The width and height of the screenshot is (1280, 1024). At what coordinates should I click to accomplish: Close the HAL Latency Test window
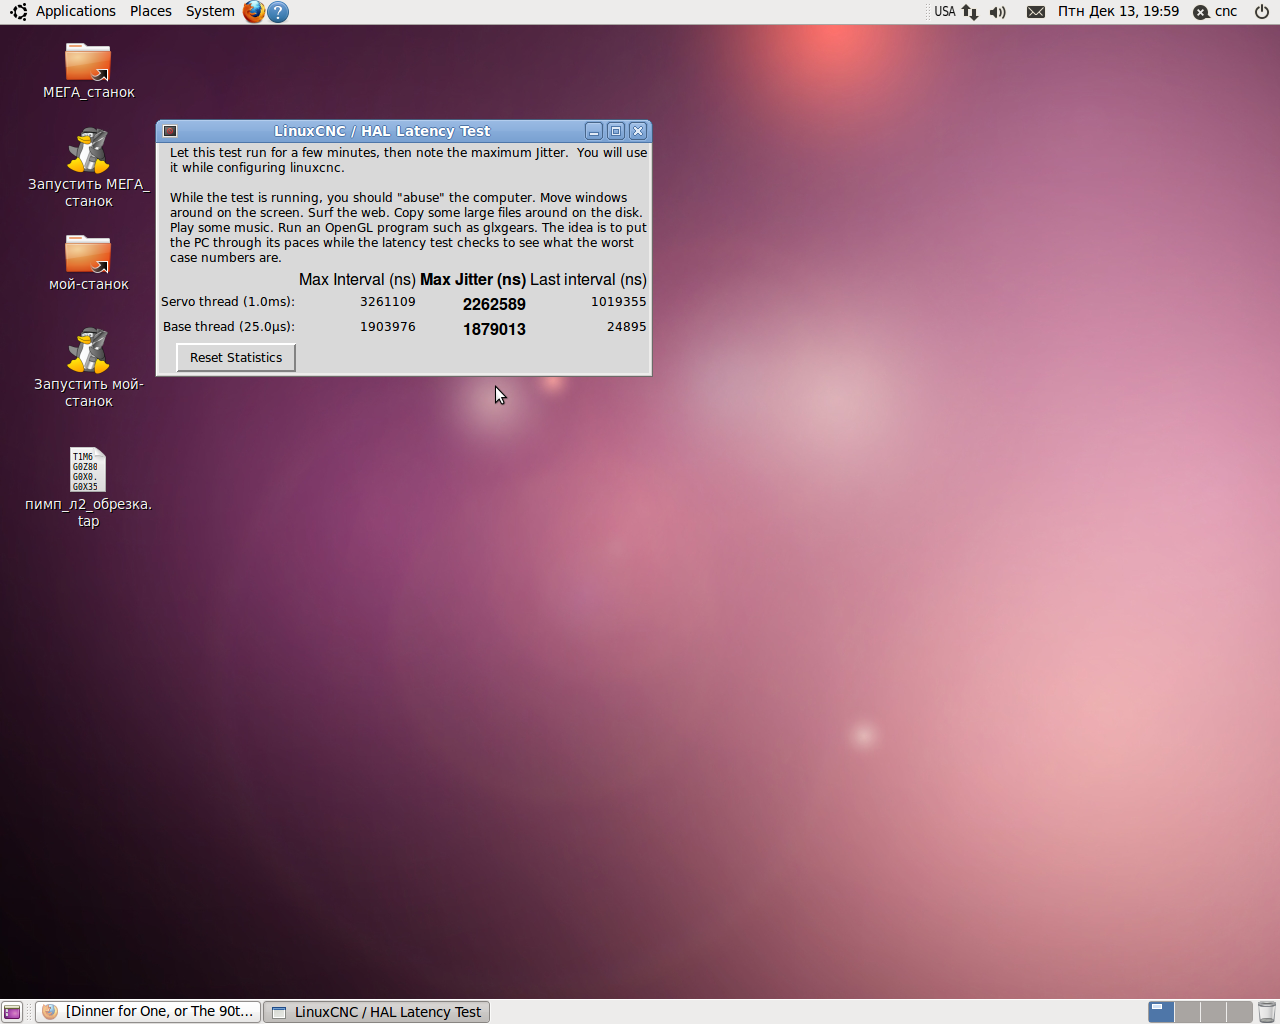(638, 131)
